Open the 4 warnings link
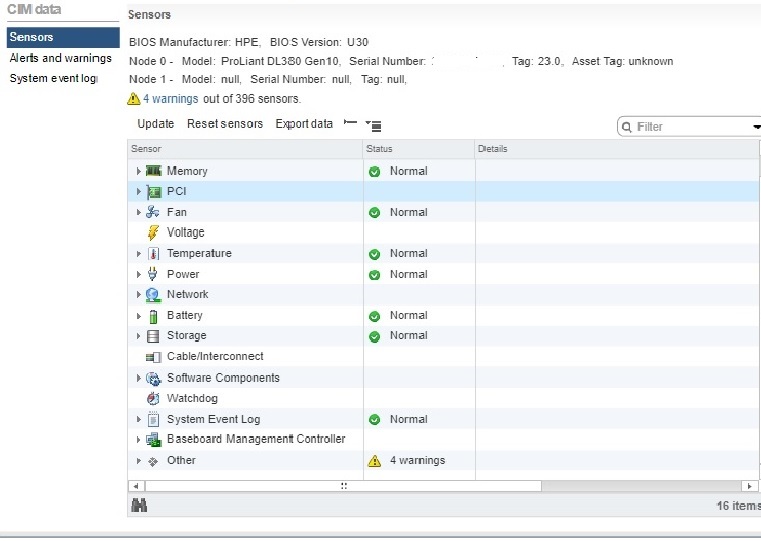Viewport: 761px width, 541px height. click(x=171, y=99)
